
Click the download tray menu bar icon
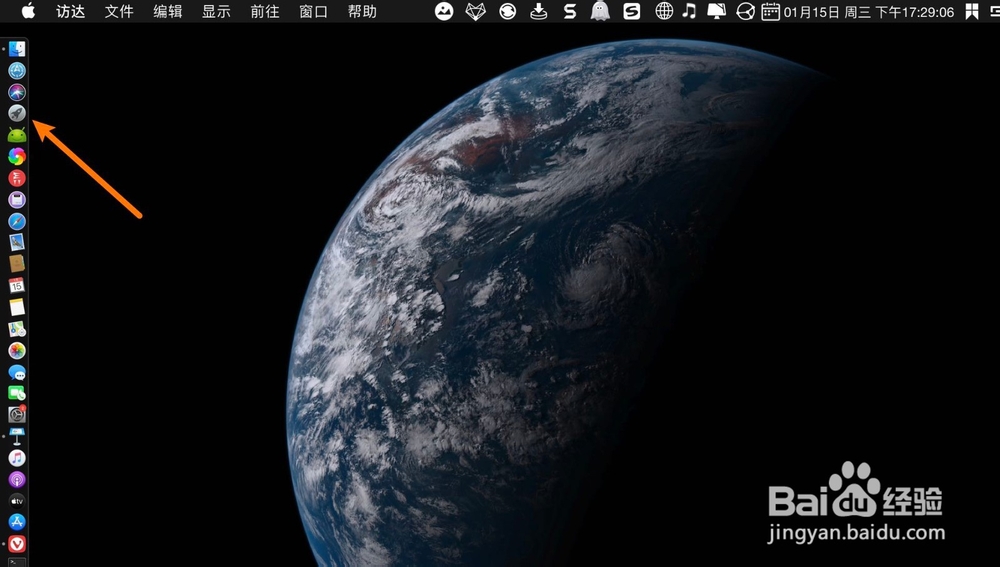pyautogui.click(x=539, y=11)
